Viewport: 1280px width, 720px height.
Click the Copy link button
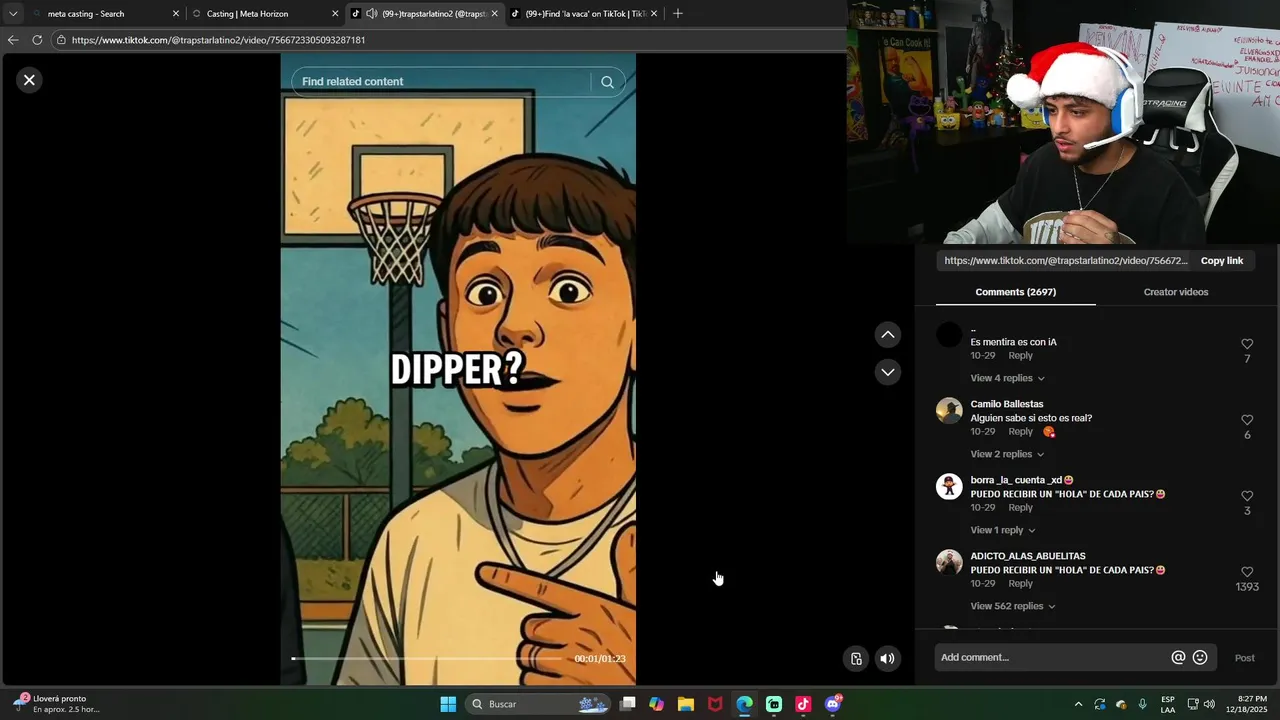1222,261
